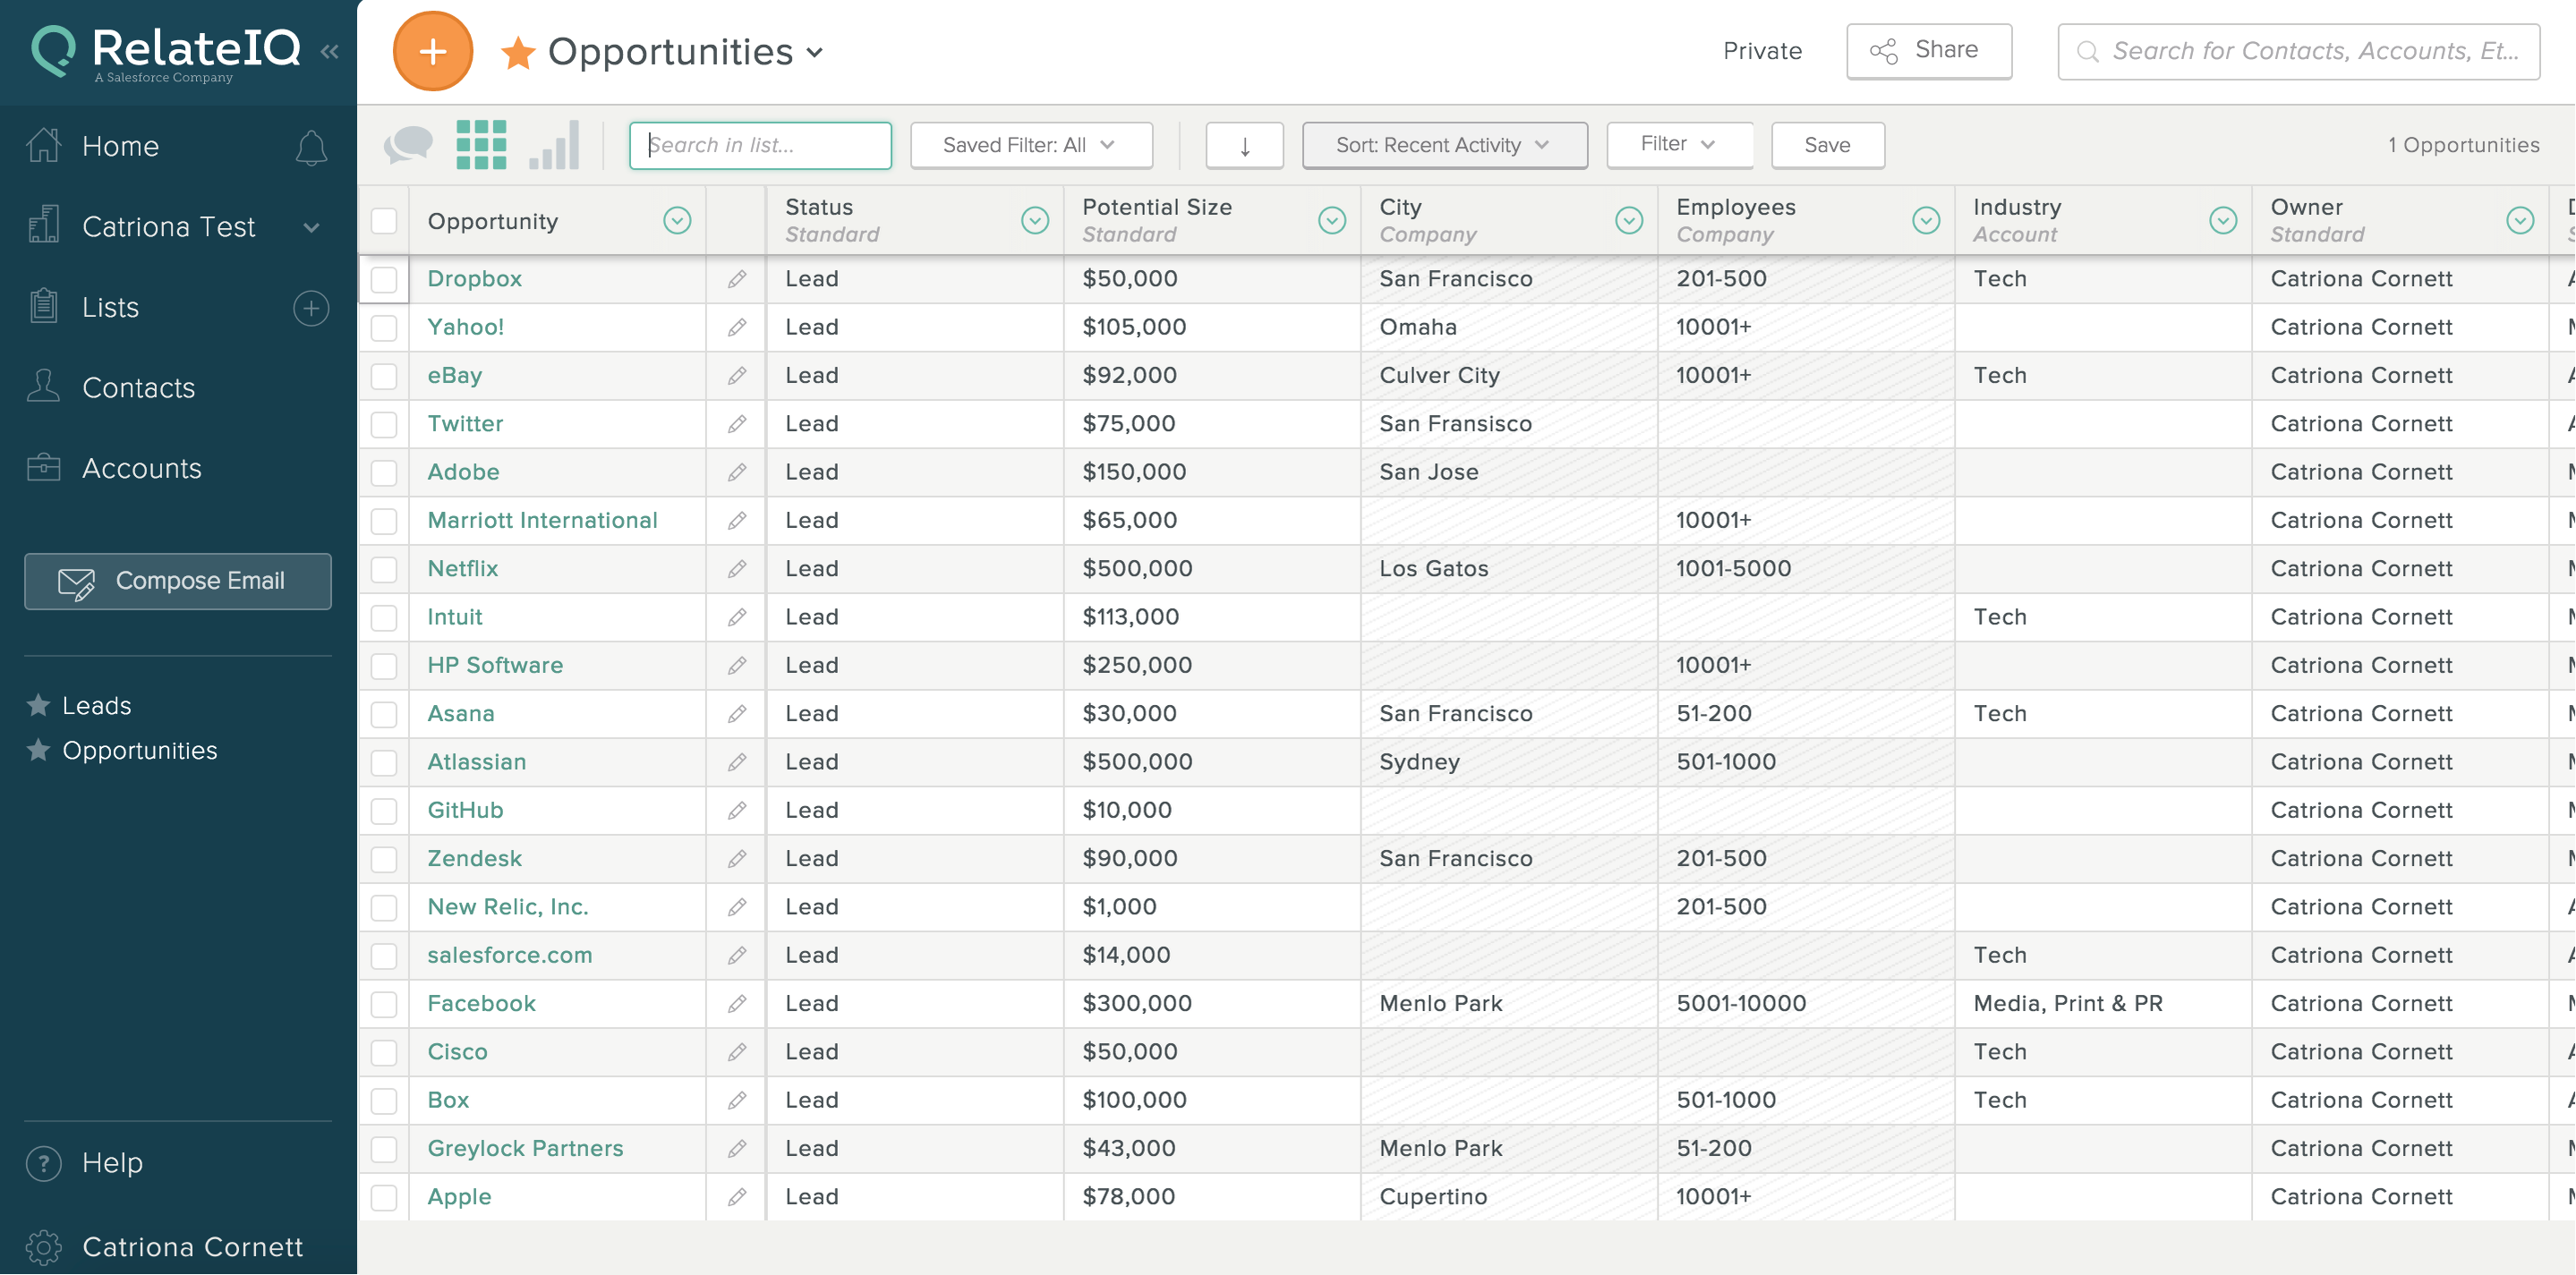Reverse sort order with down arrow
Image resolution: width=2576 pixels, height=1275 pixels.
click(x=1244, y=146)
